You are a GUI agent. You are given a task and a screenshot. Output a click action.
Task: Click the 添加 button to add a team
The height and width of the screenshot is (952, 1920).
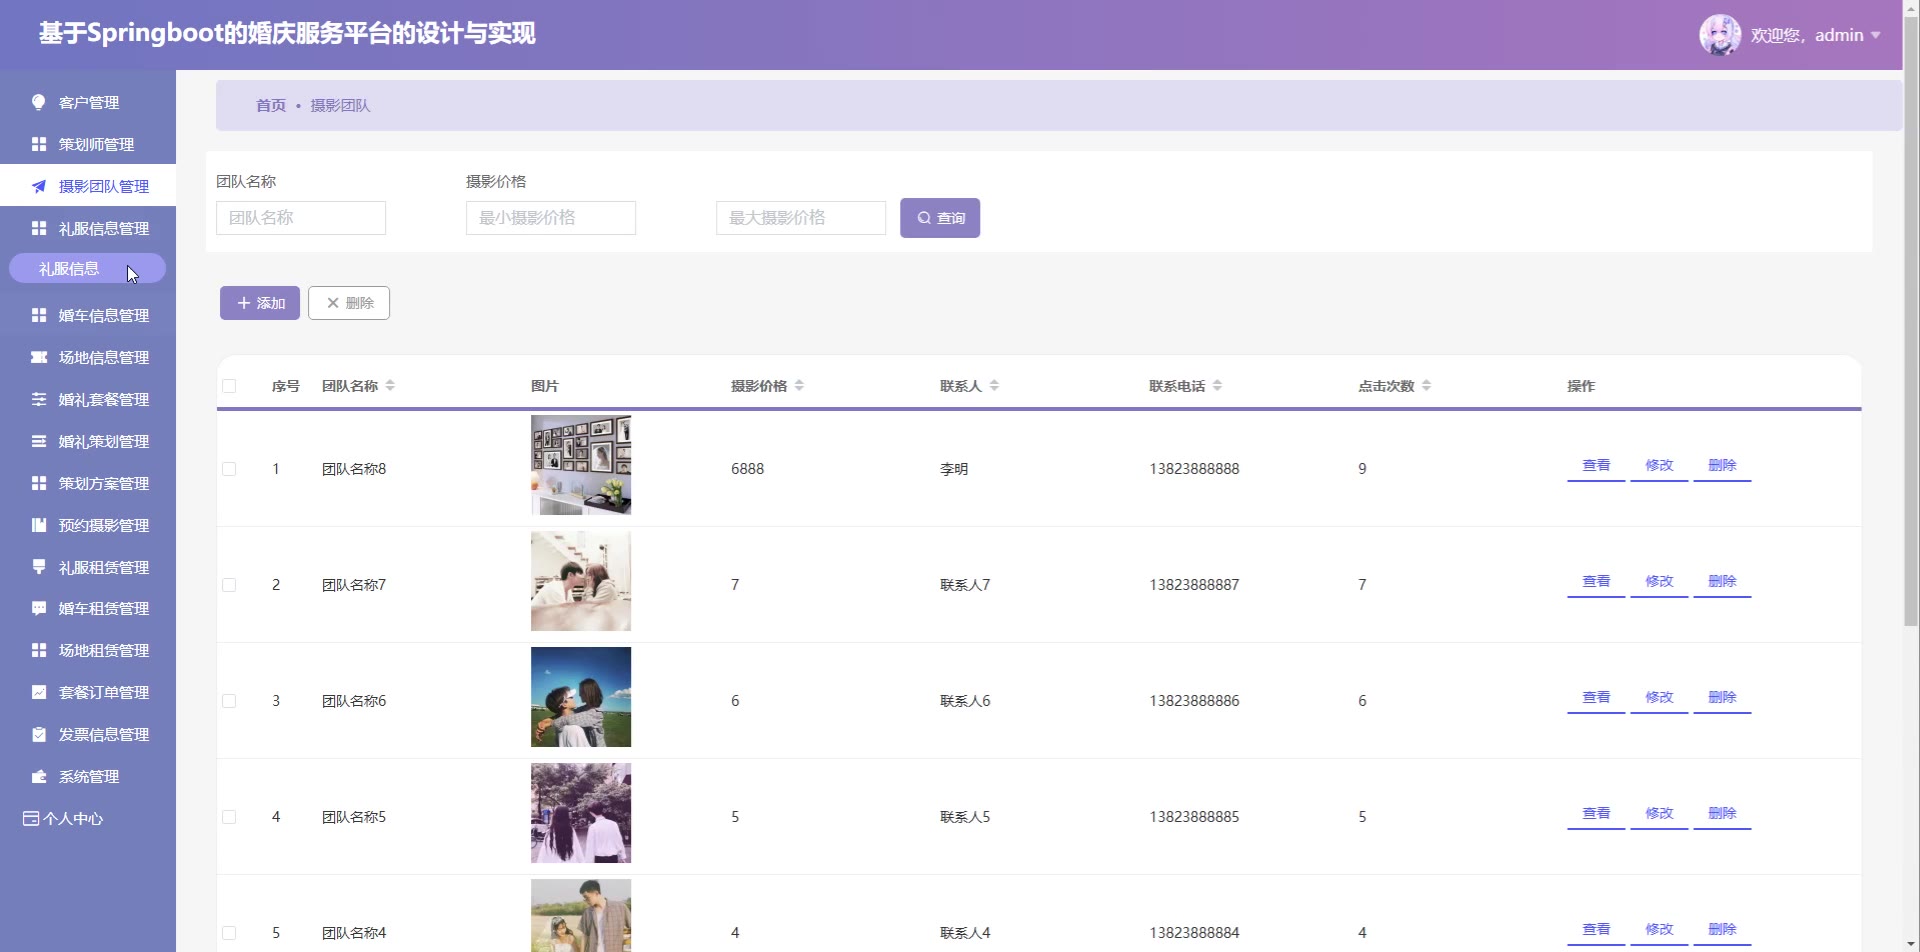pos(260,303)
